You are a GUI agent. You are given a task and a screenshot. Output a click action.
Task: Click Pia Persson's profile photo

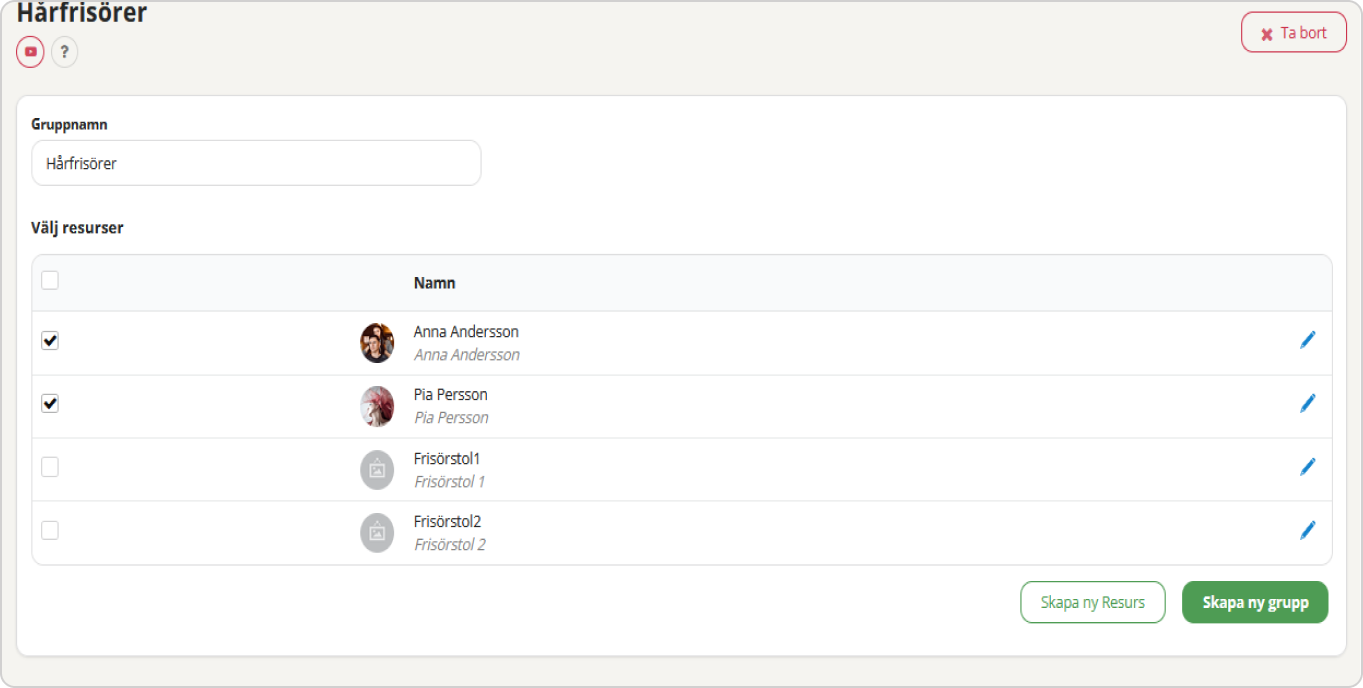tap(377, 406)
